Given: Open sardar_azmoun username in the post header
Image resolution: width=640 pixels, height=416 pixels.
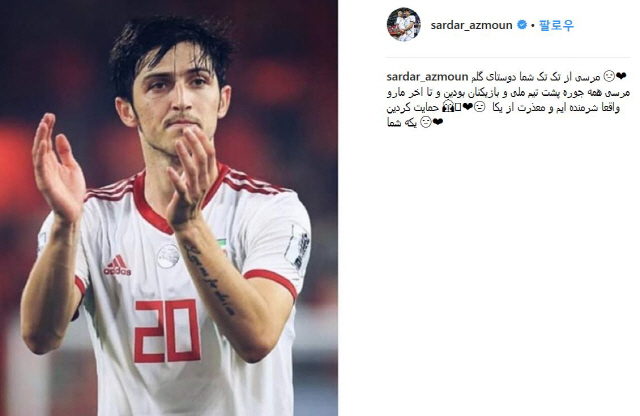Looking at the screenshot, I should click(x=471, y=25).
